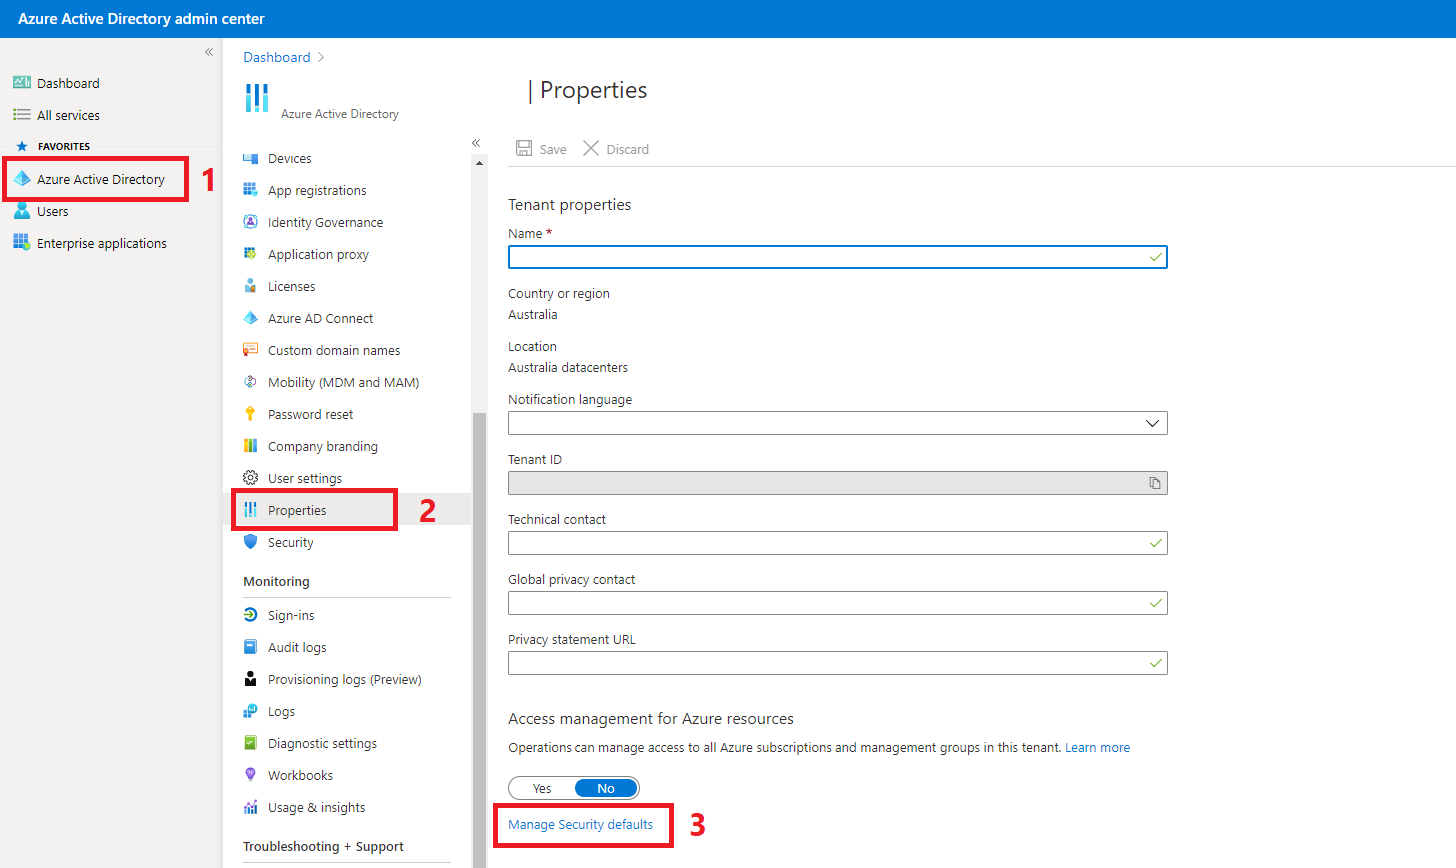Click the Audit logs icon
The width and height of the screenshot is (1456, 868).
pos(251,647)
